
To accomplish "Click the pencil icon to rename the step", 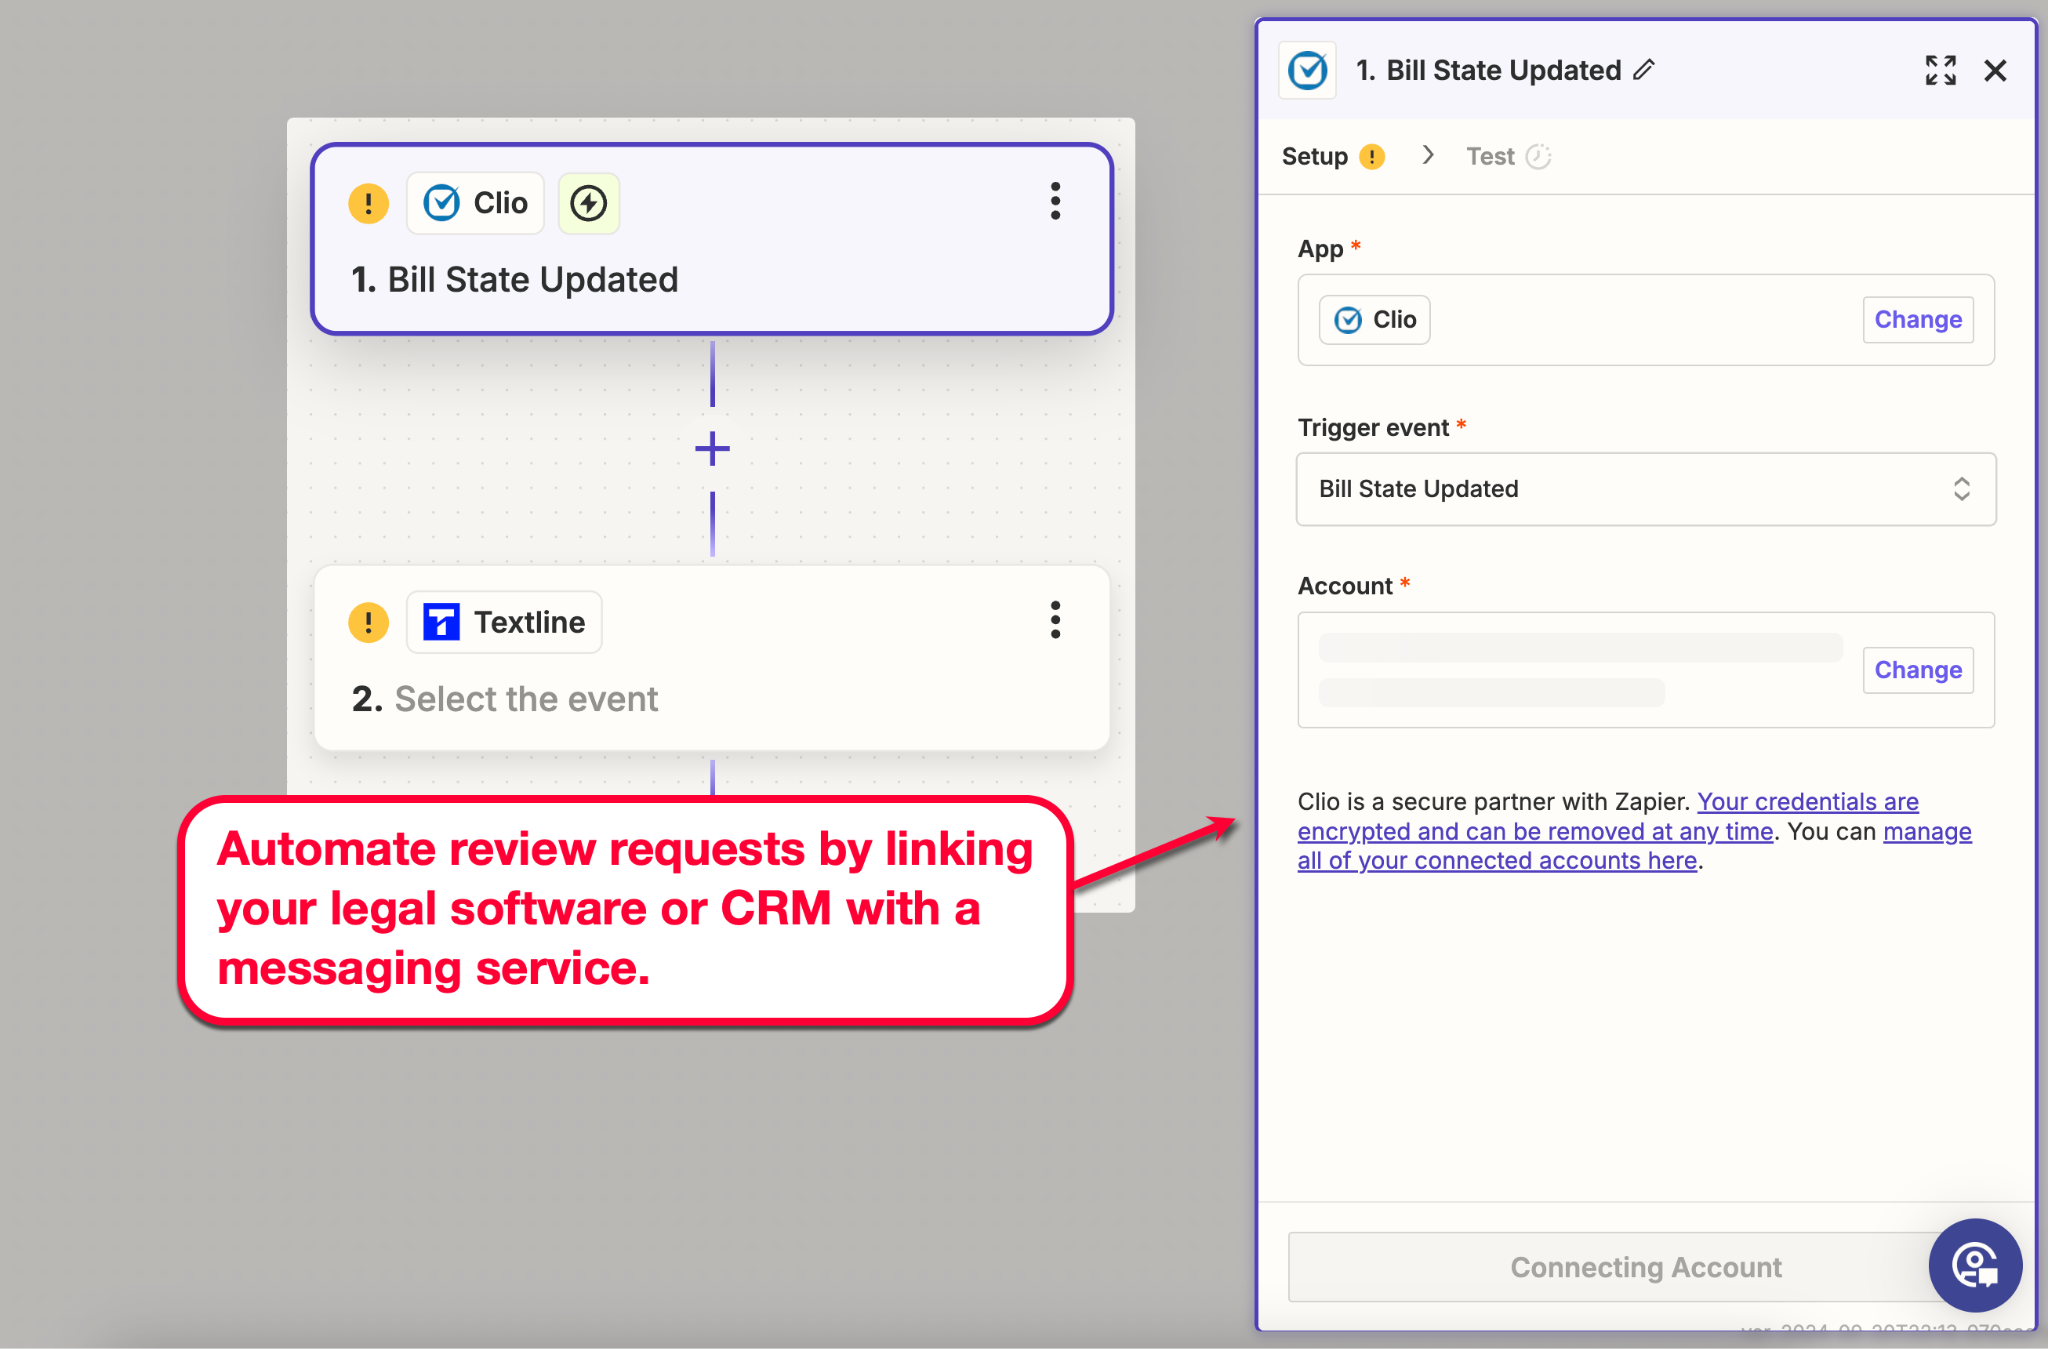I will click(1645, 70).
